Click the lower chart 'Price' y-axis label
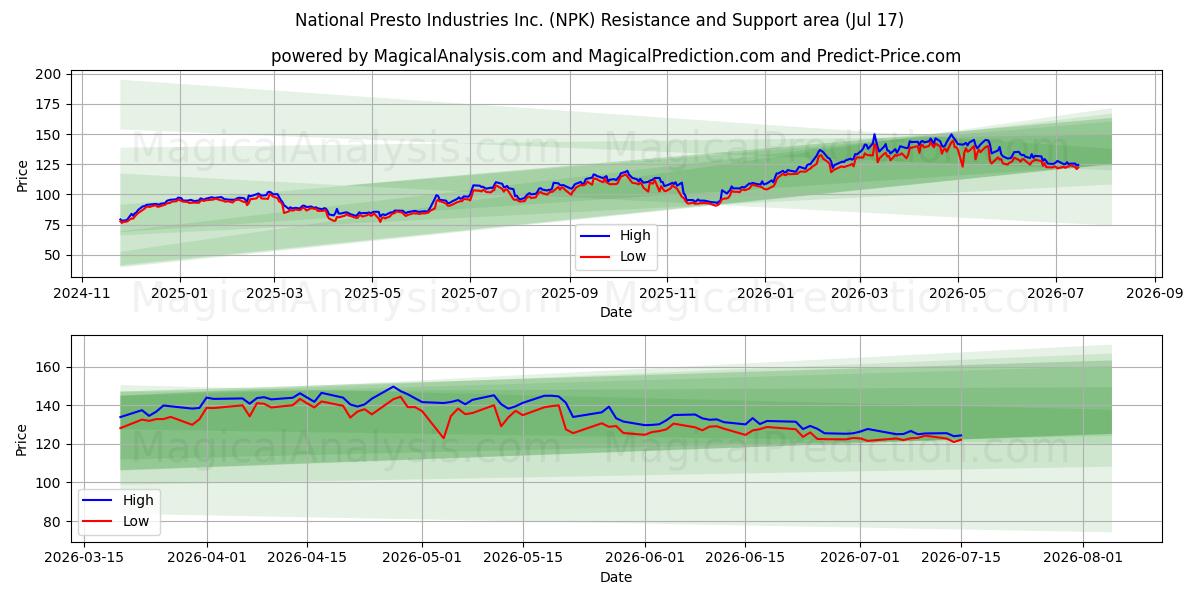 22,439
